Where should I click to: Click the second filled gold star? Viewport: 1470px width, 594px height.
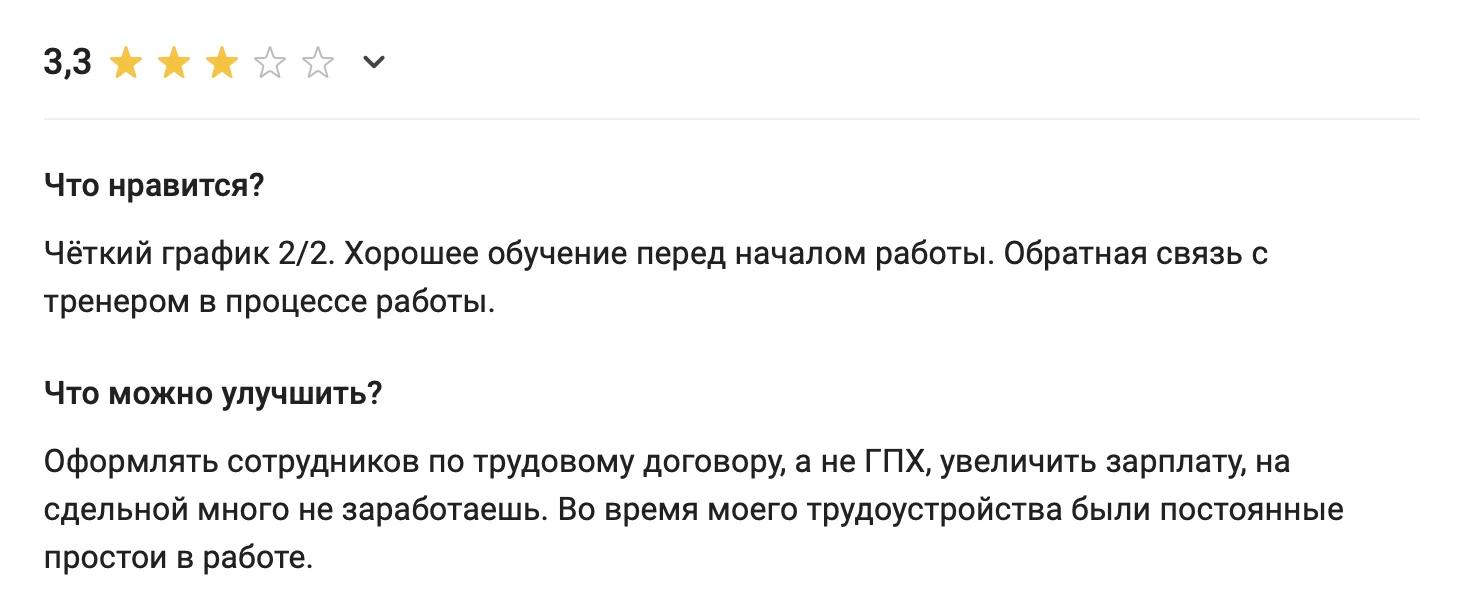[173, 64]
